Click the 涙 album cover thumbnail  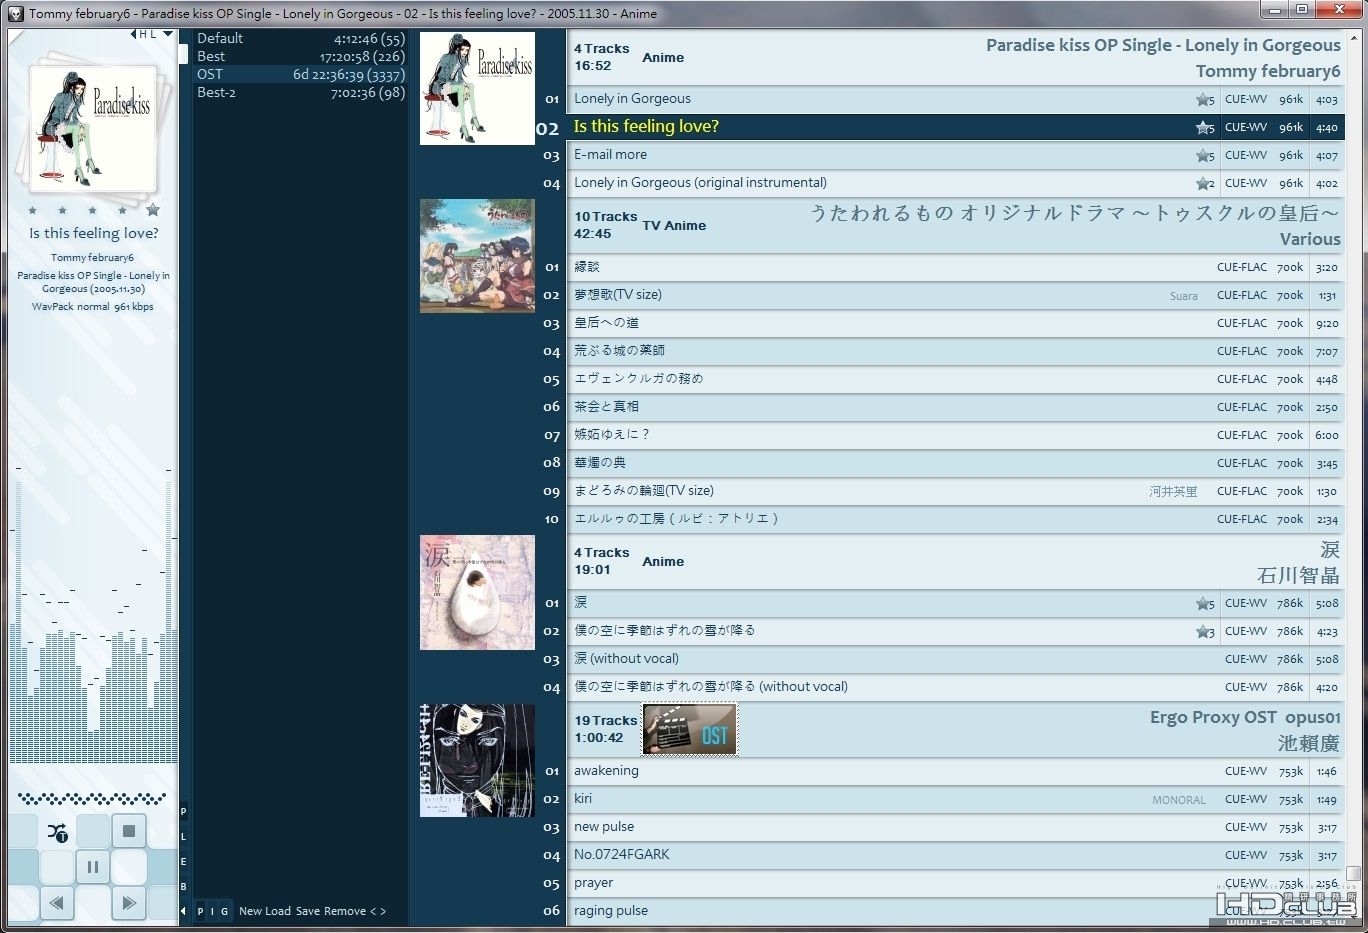coord(477,592)
